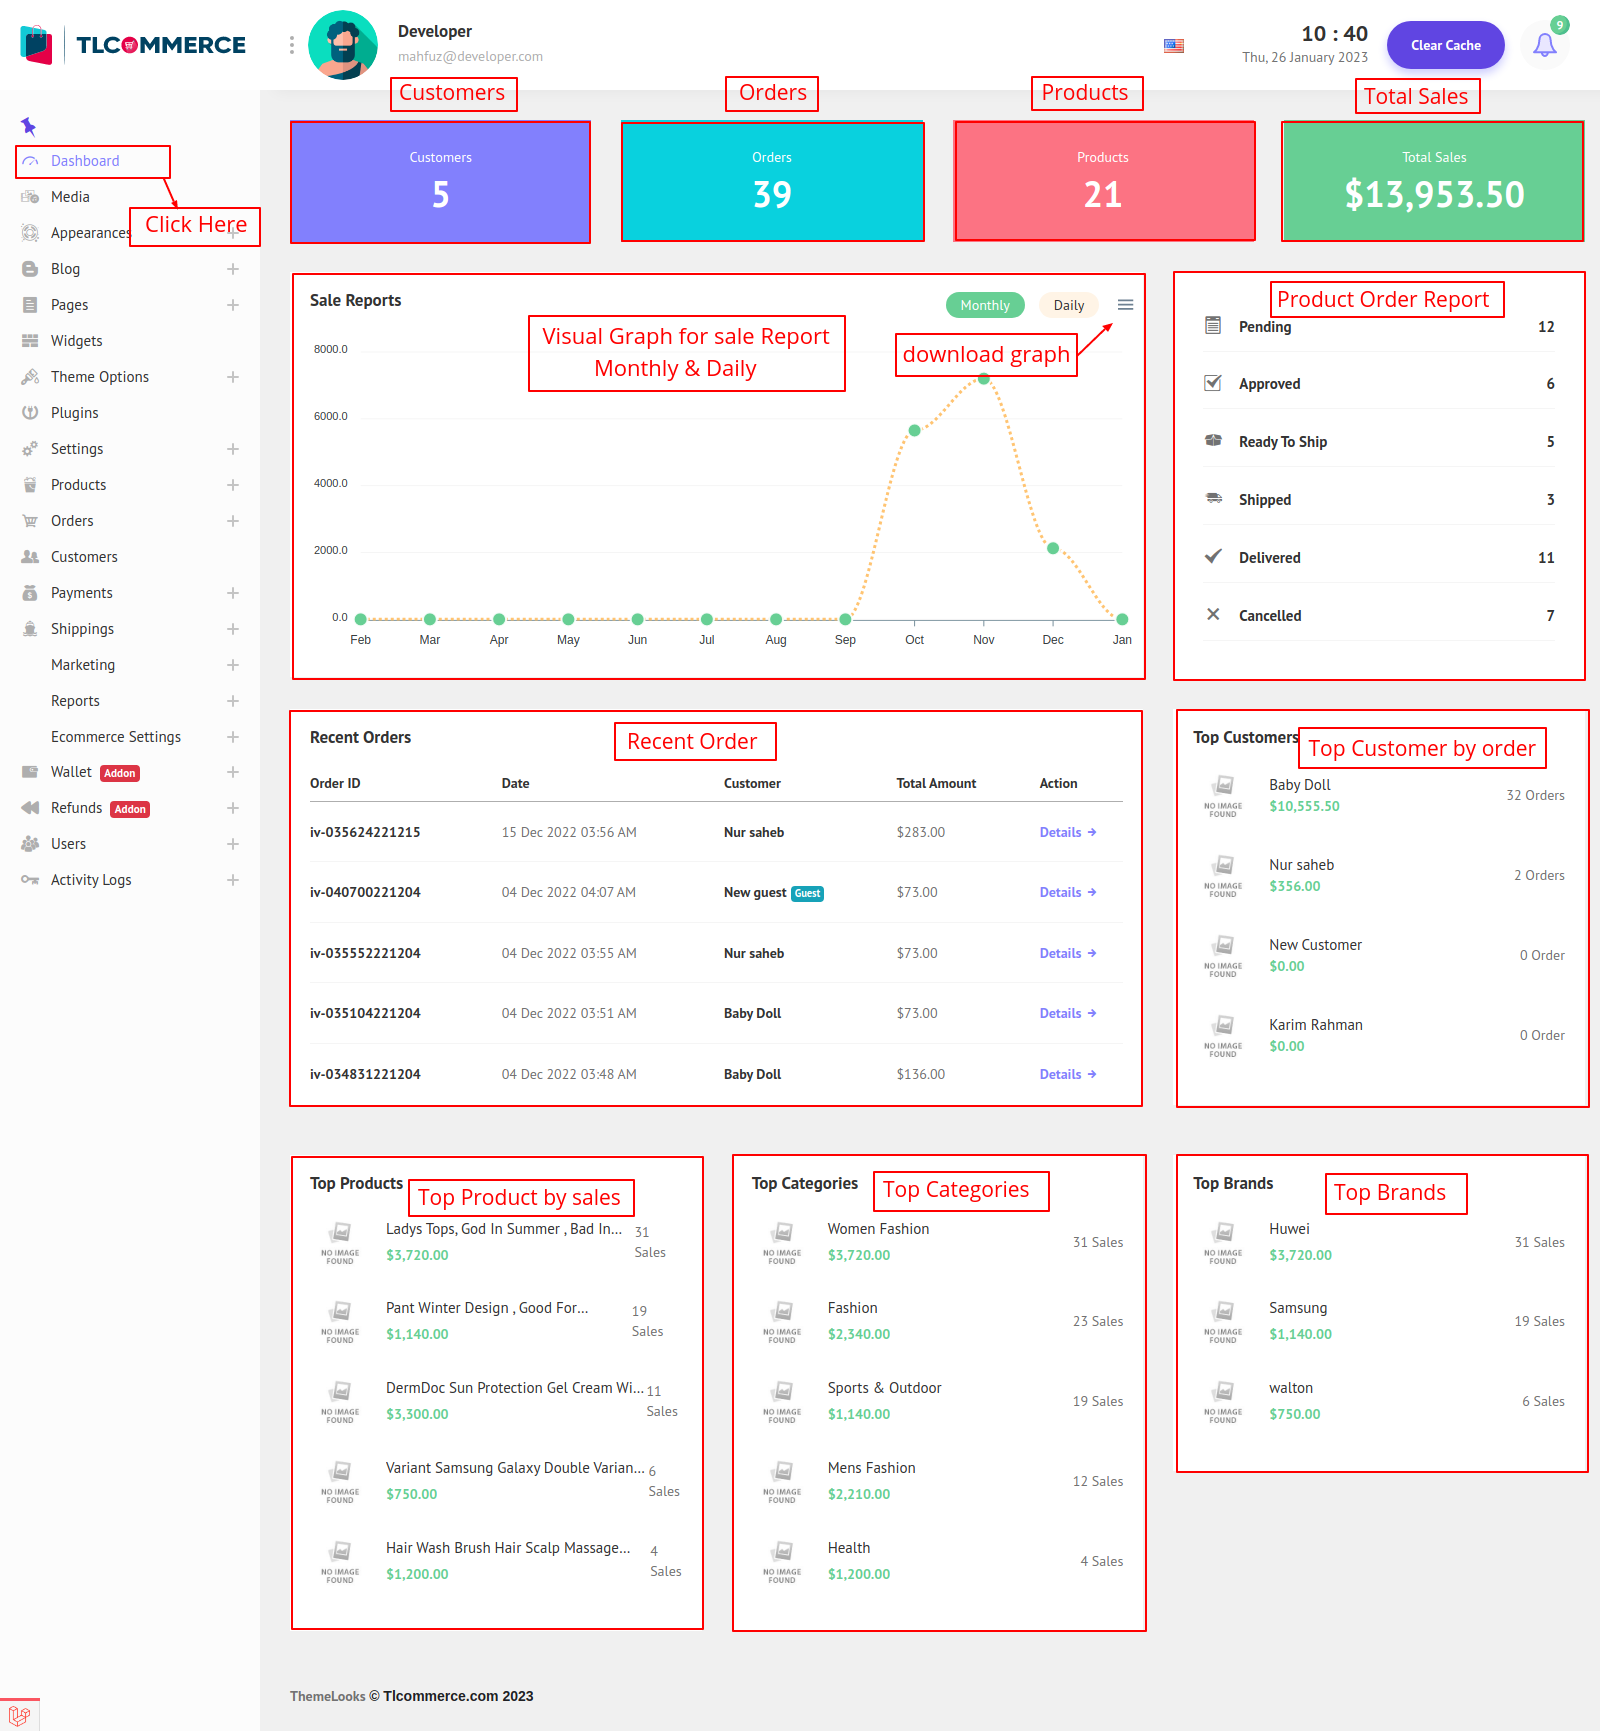Open the Plugins sidebar menu item
The width and height of the screenshot is (1600, 1731).
pos(74,413)
